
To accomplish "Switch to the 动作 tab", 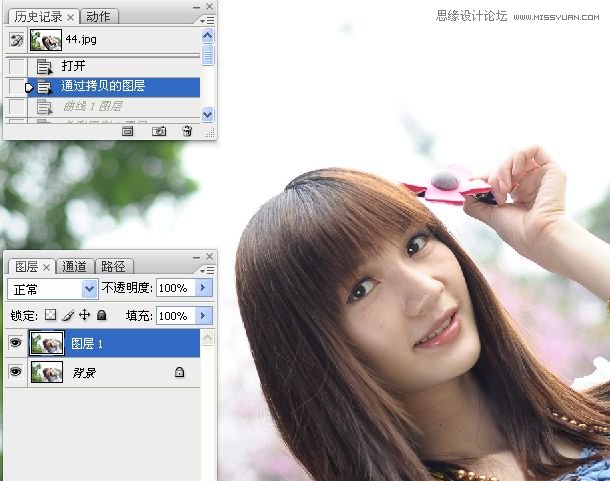I will [x=98, y=17].
